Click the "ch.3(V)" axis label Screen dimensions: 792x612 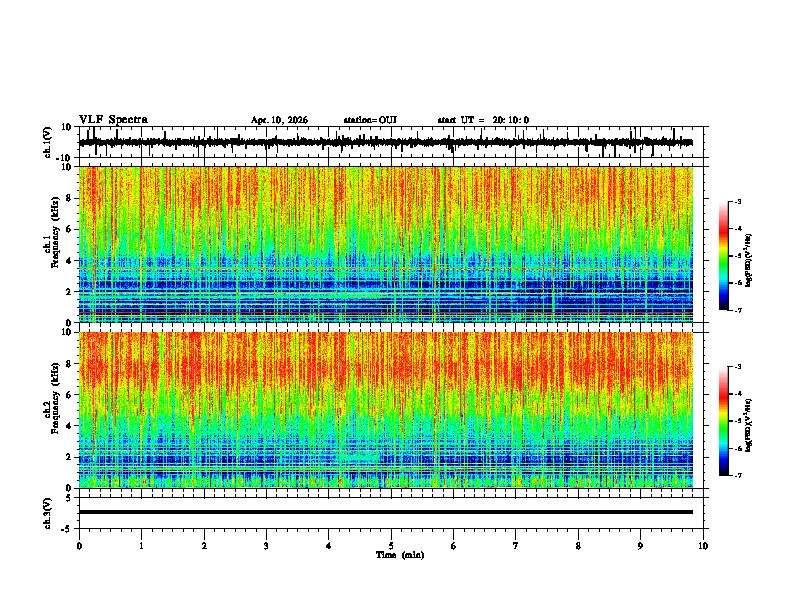coord(48,513)
